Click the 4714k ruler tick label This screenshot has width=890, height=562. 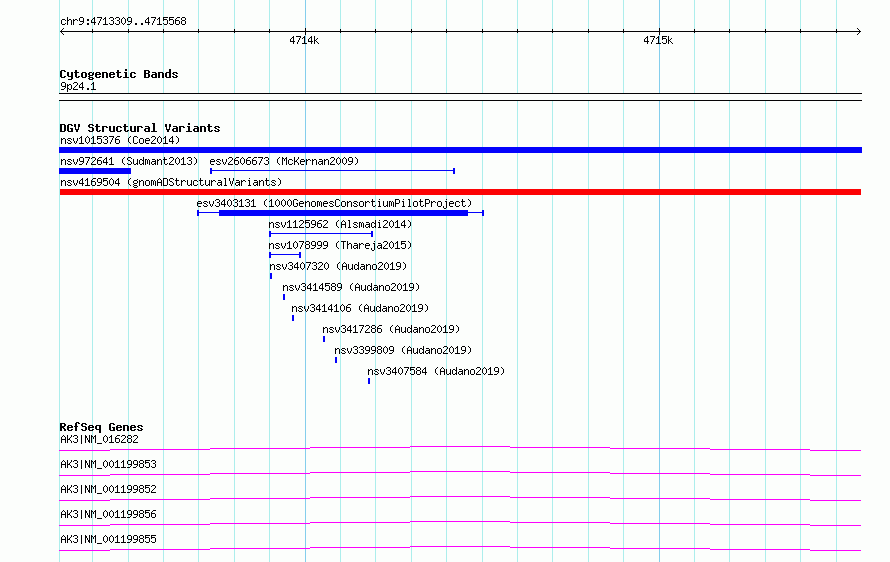pos(304,40)
